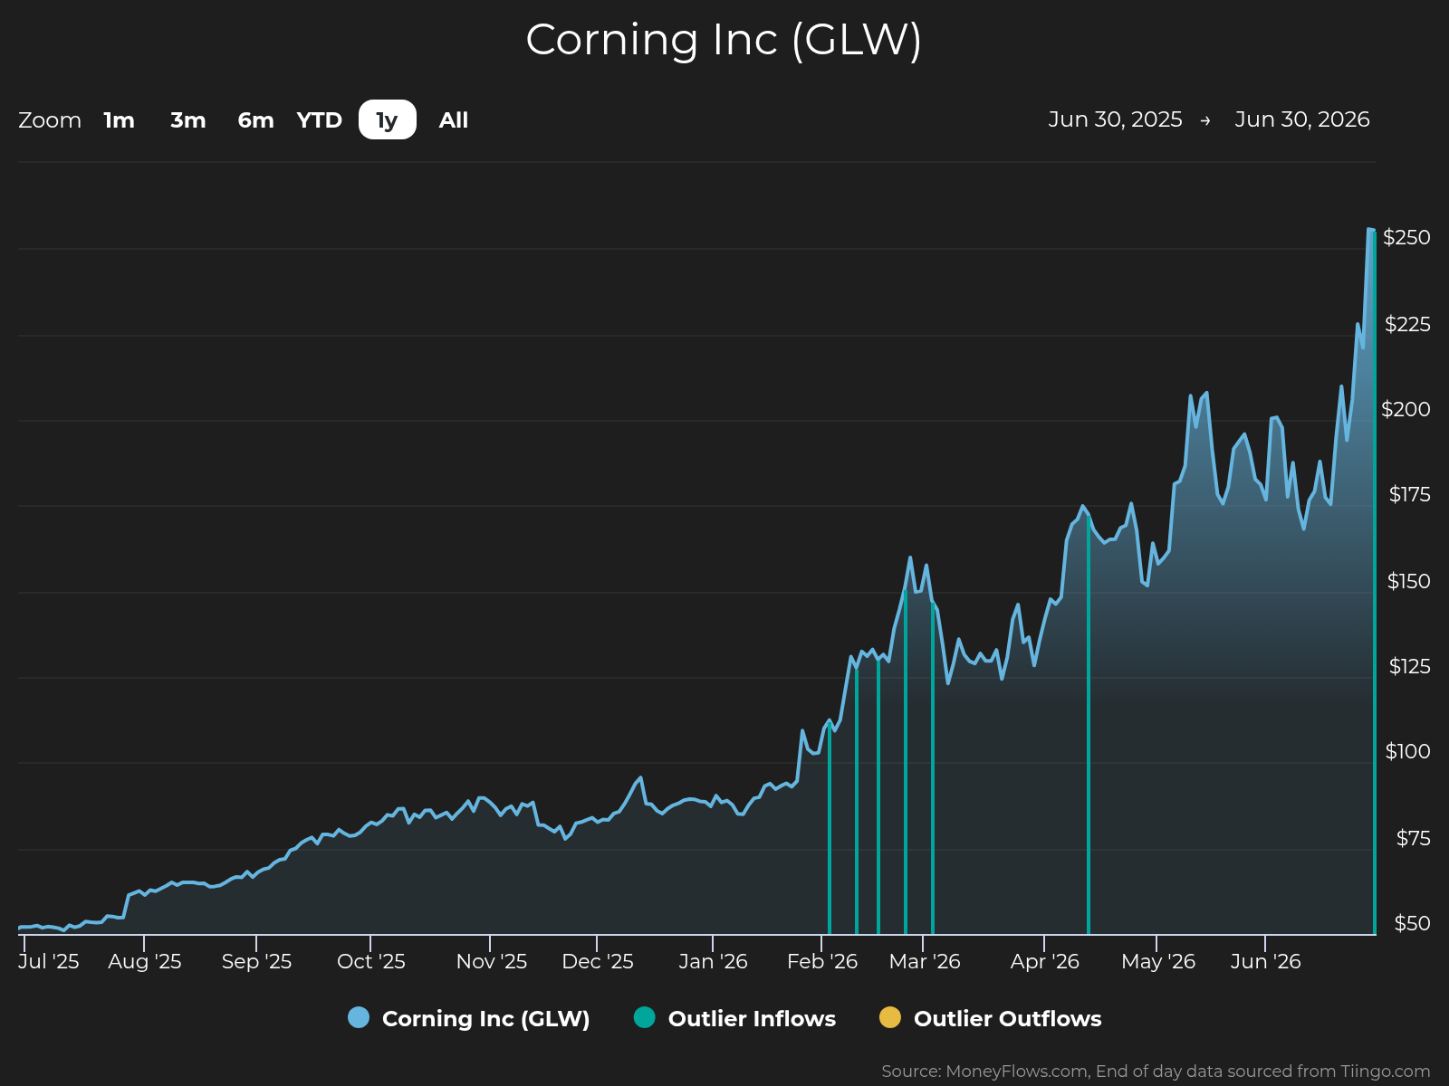1449x1086 pixels.
Task: Click the start date Jun 30, 2025
Action: (1115, 120)
